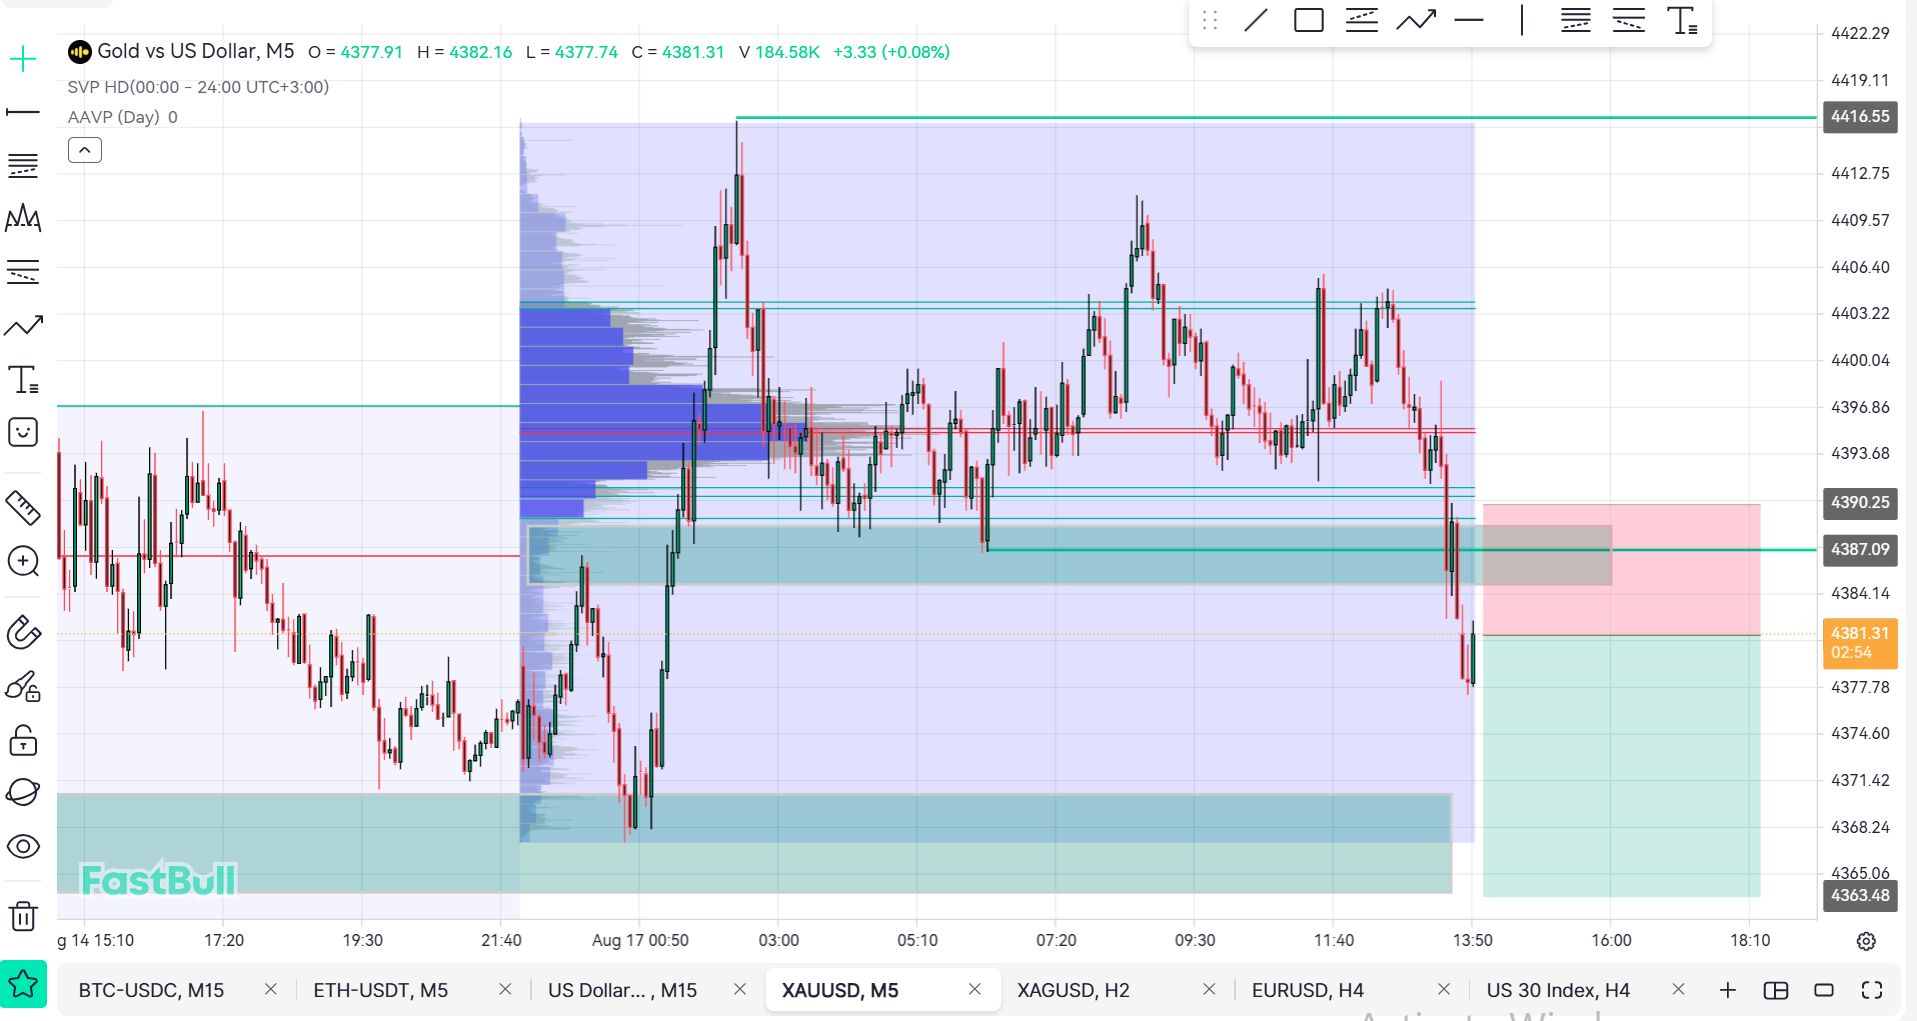1917x1021 pixels.
Task: Toggle hide all drawings eye icon
Action: click(x=23, y=846)
